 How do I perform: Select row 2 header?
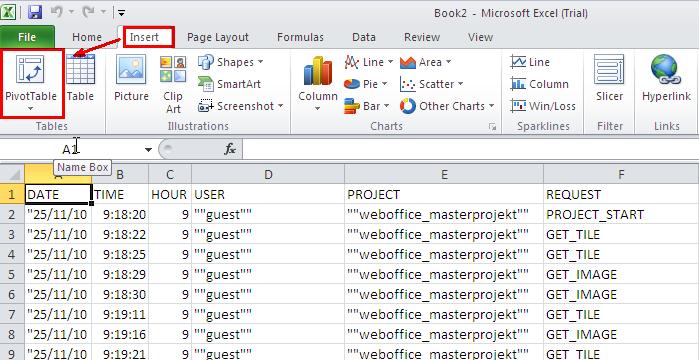pos(12,214)
